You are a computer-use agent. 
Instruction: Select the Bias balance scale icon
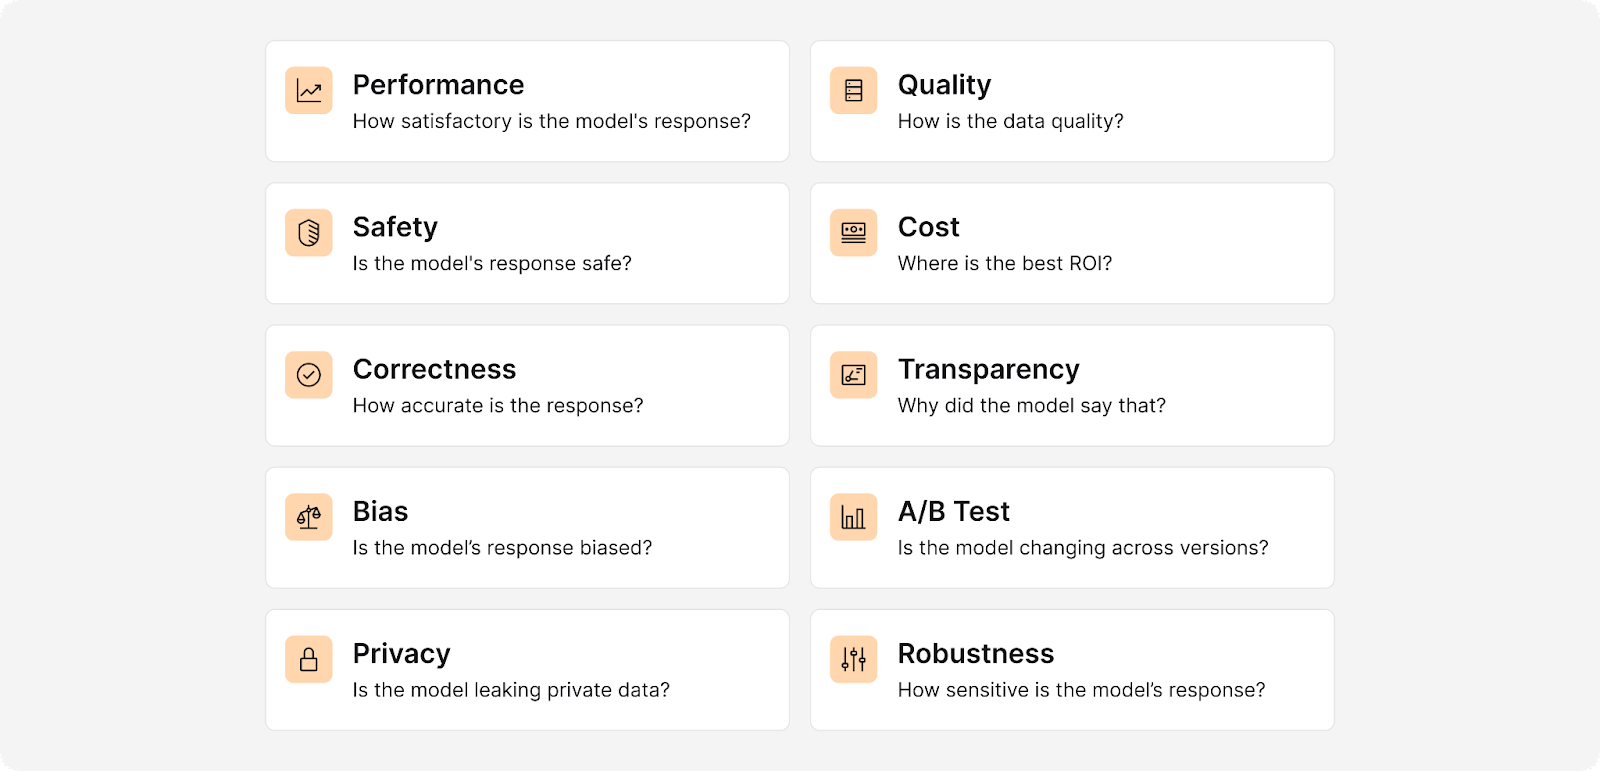[309, 517]
